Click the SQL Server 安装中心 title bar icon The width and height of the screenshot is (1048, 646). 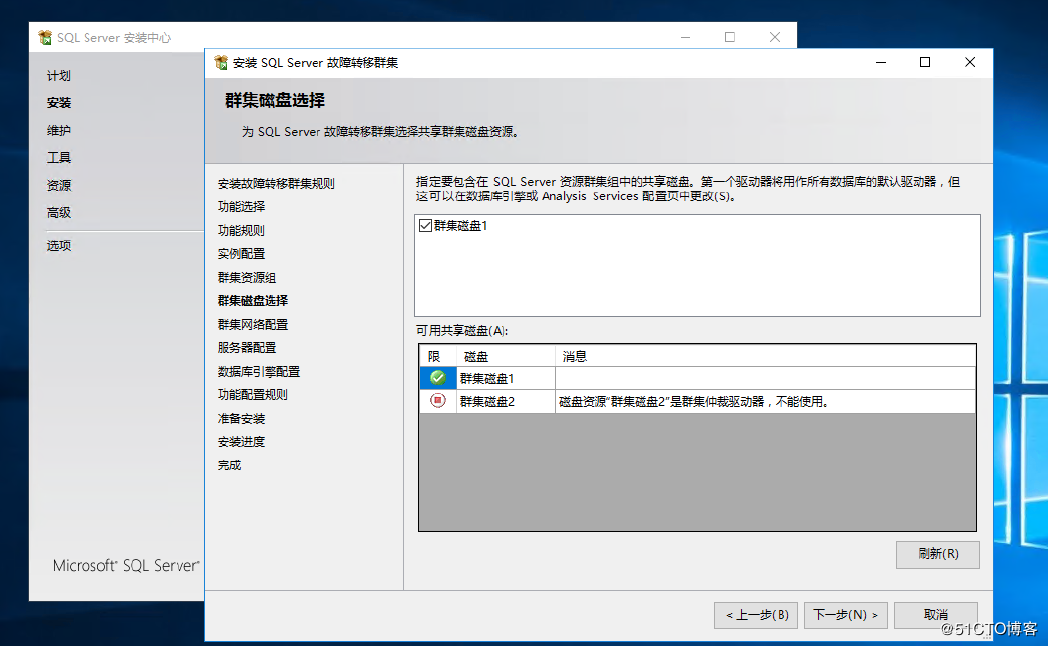point(44,36)
